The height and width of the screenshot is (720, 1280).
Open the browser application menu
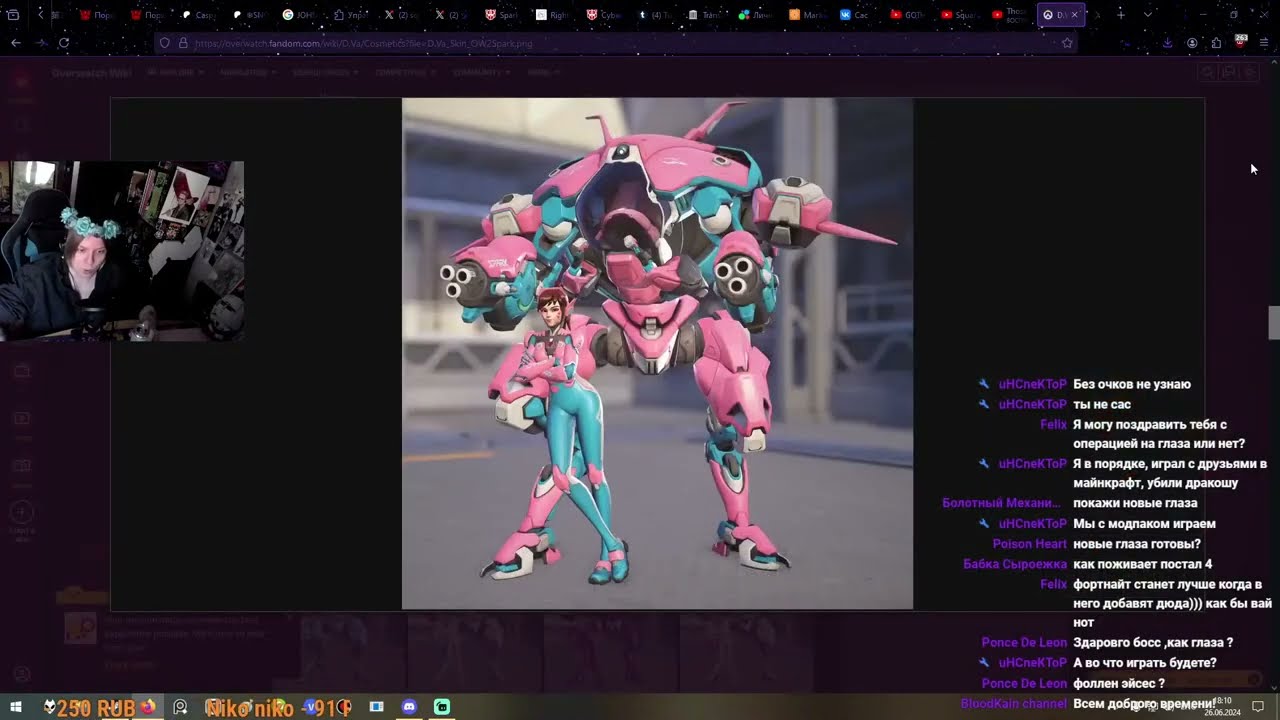[x=1265, y=43]
